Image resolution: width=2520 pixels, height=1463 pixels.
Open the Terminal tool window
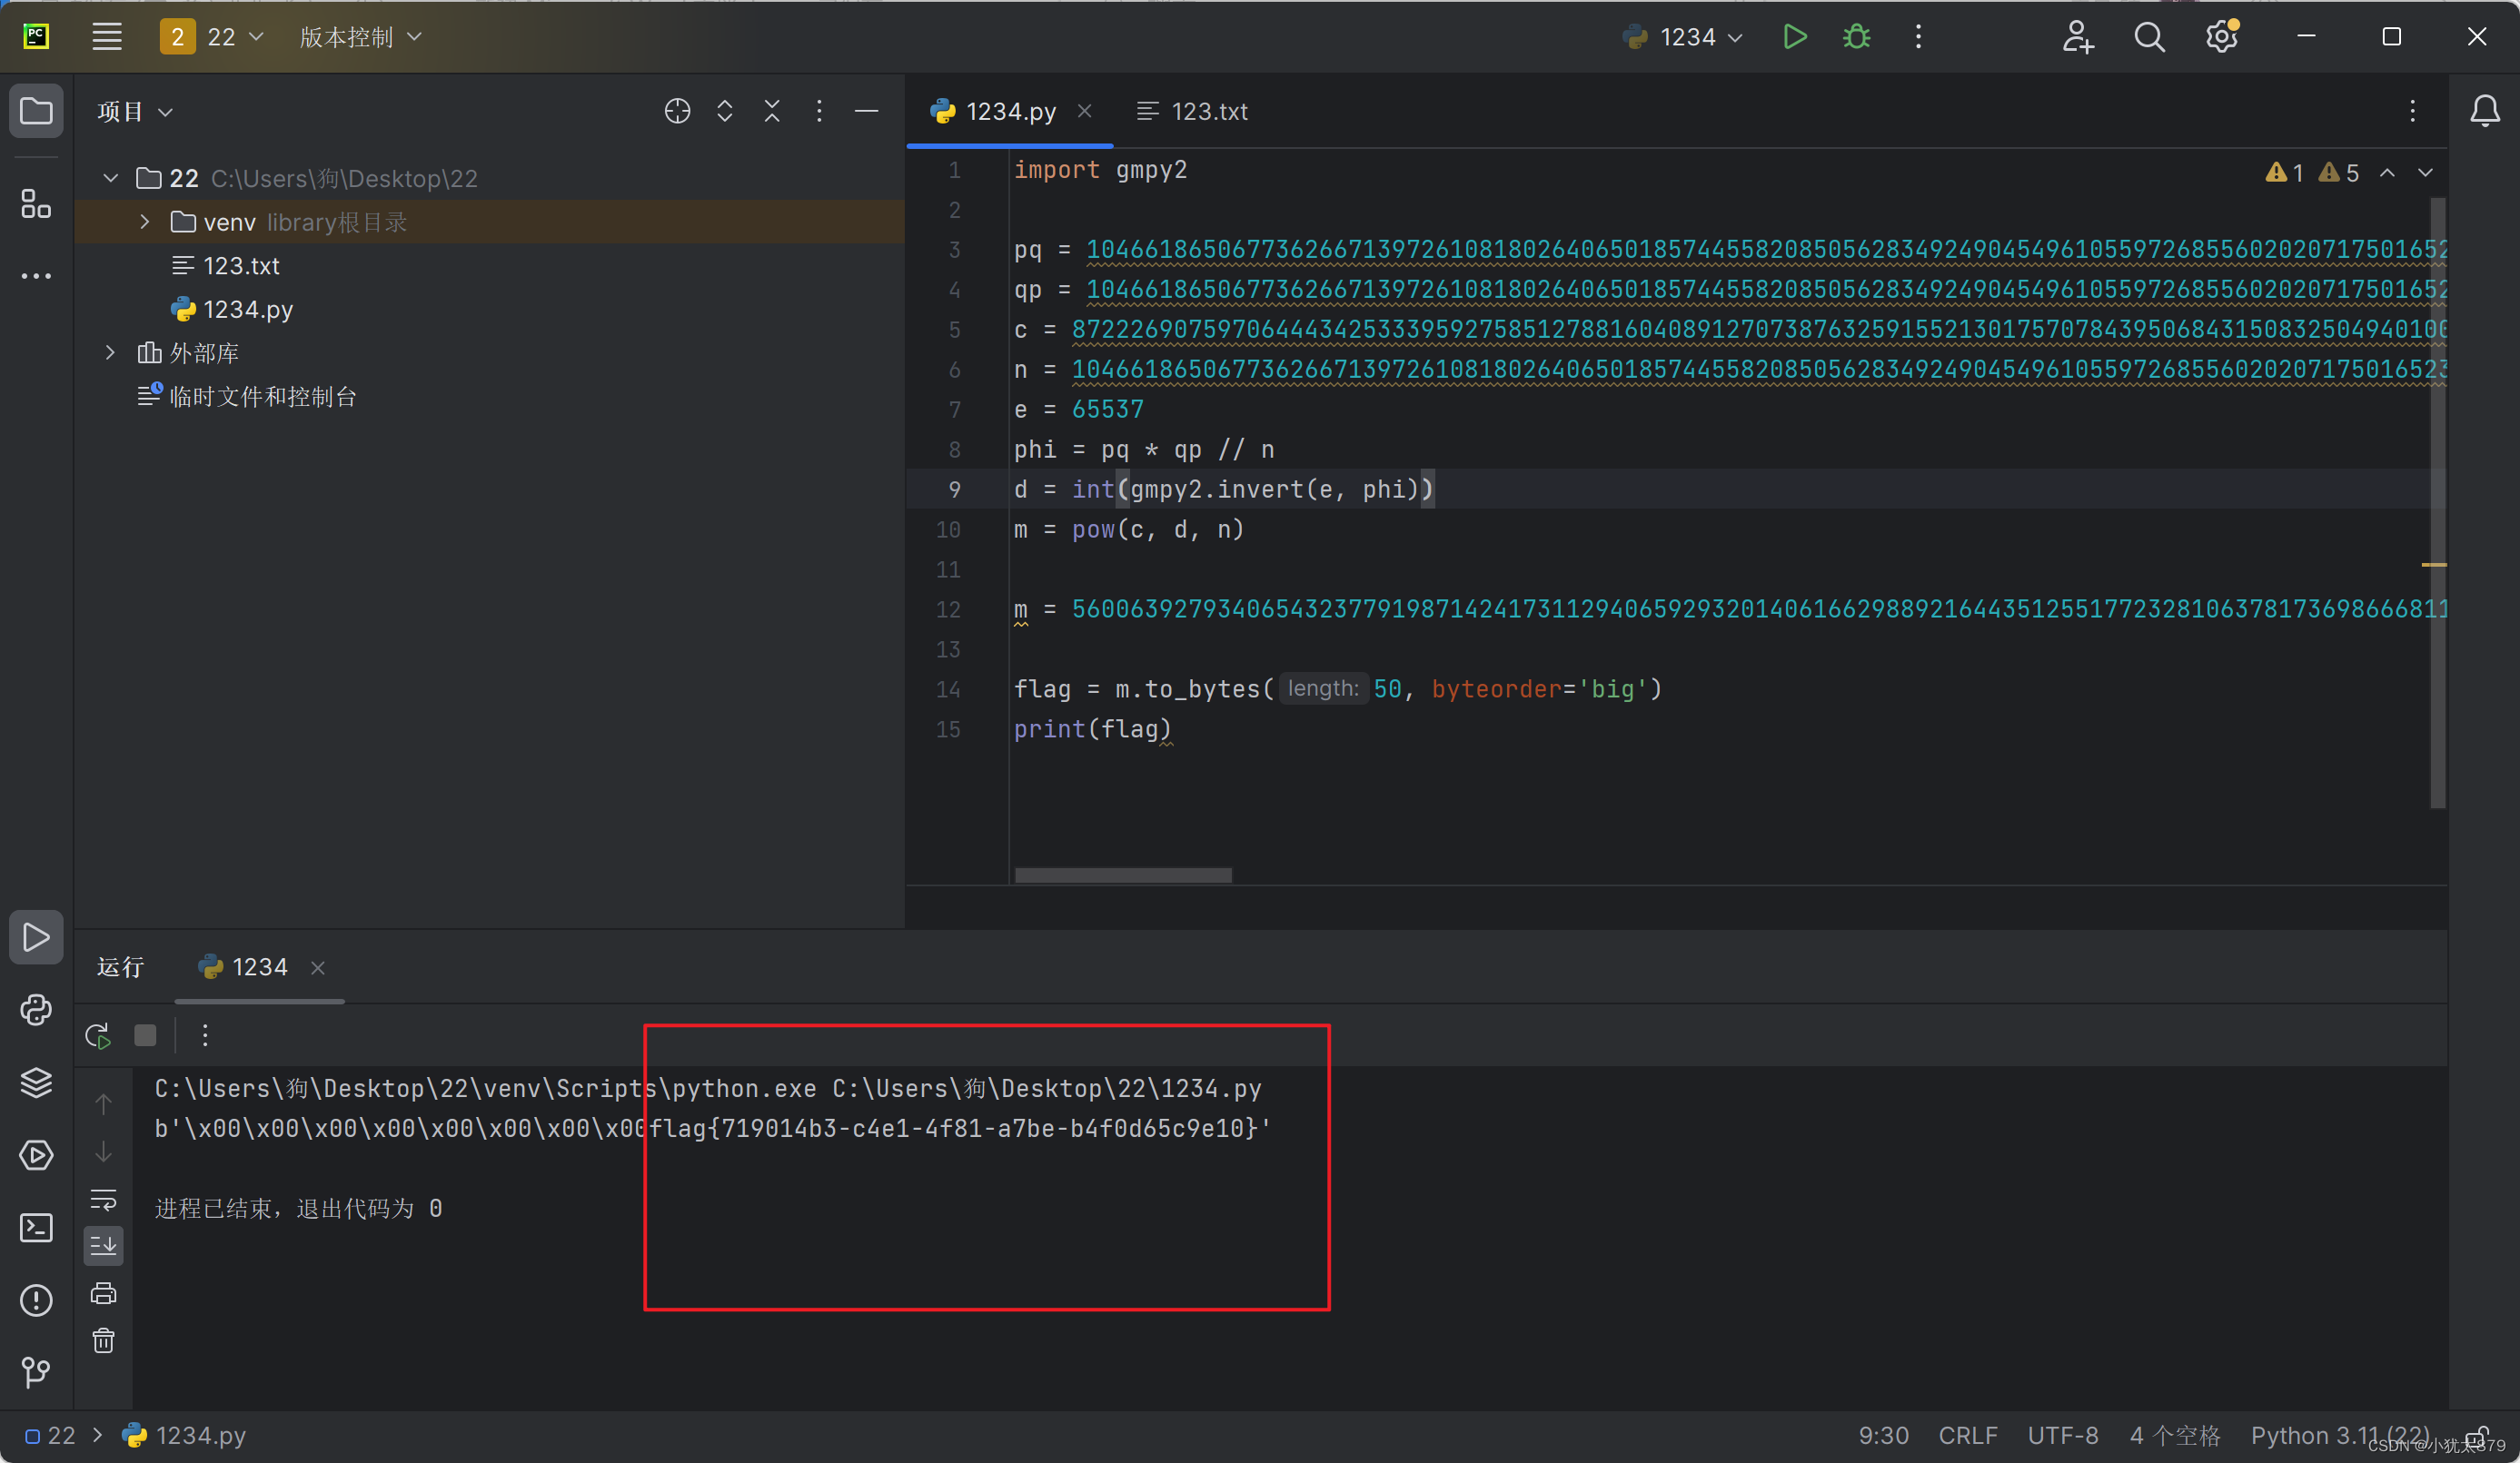36,1227
